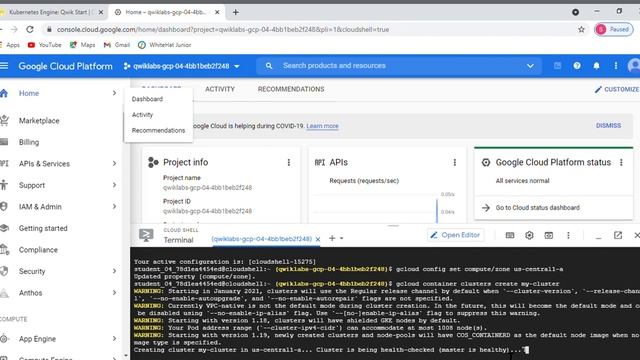640x360 pixels.
Task: Switch to the RECOMMENDATIONS tab
Action: (291, 89)
